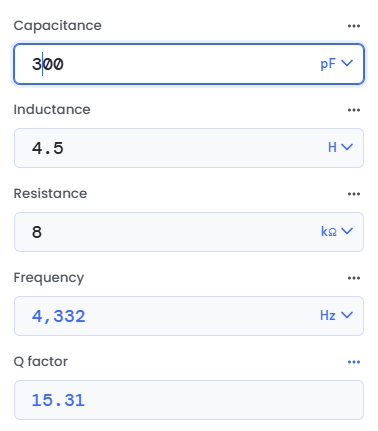Open the Frequency three-dot options menu
Screen dimensions: 378x431
354,278
